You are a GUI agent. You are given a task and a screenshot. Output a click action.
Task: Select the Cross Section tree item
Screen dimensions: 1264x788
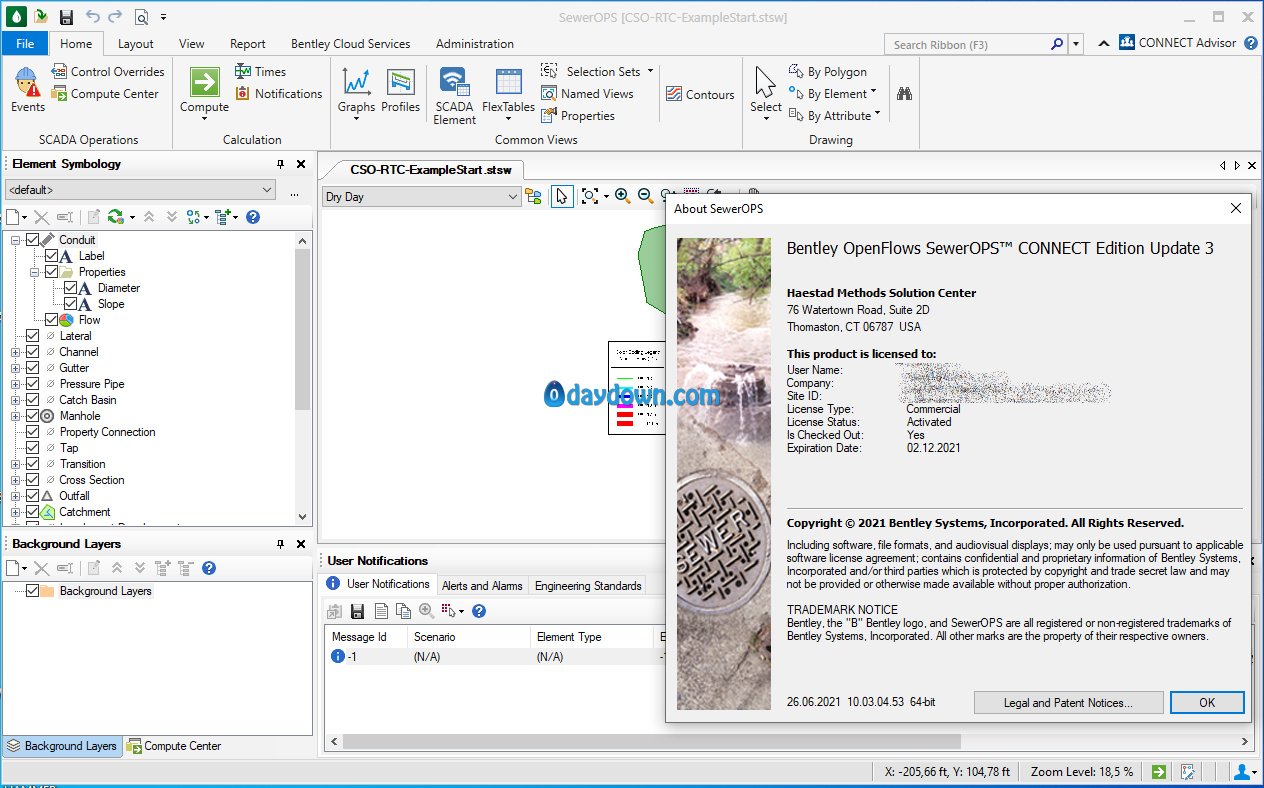click(91, 480)
